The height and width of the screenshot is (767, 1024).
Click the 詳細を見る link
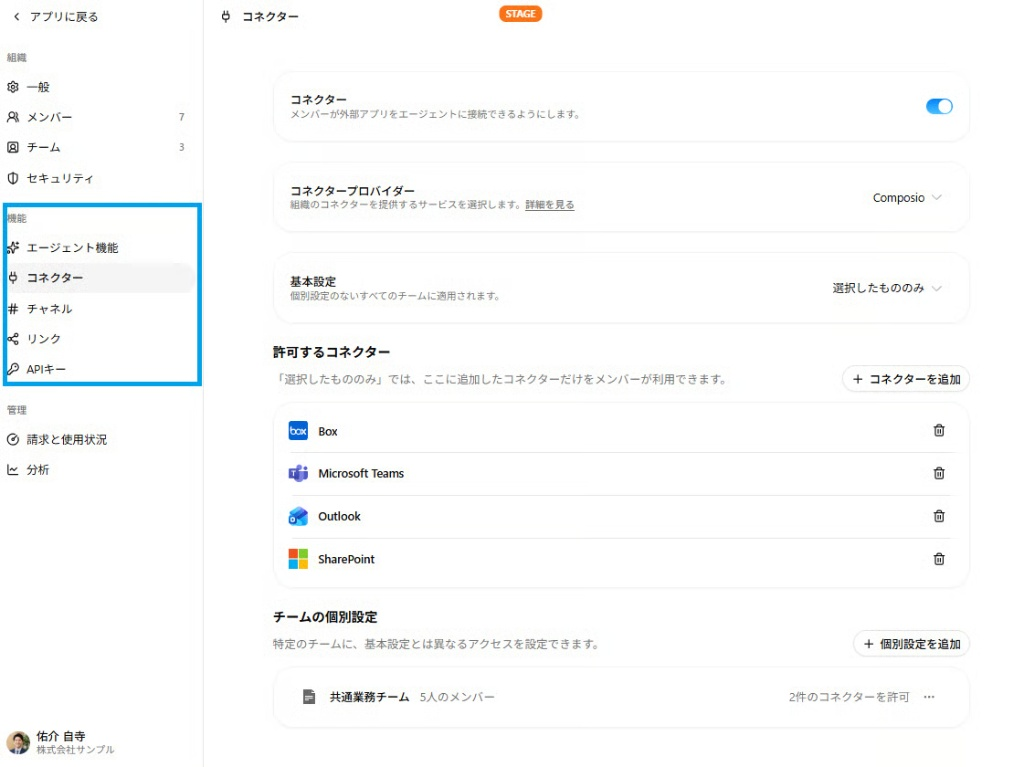tap(549, 204)
